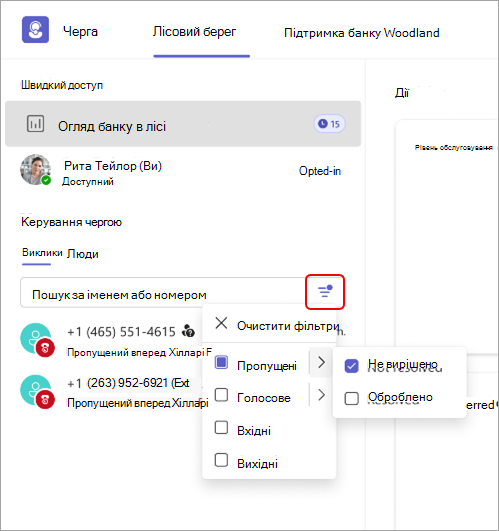This screenshot has width=499, height=531.
Task: Toggle the Пропущені filter checkbox
Action: (221, 362)
